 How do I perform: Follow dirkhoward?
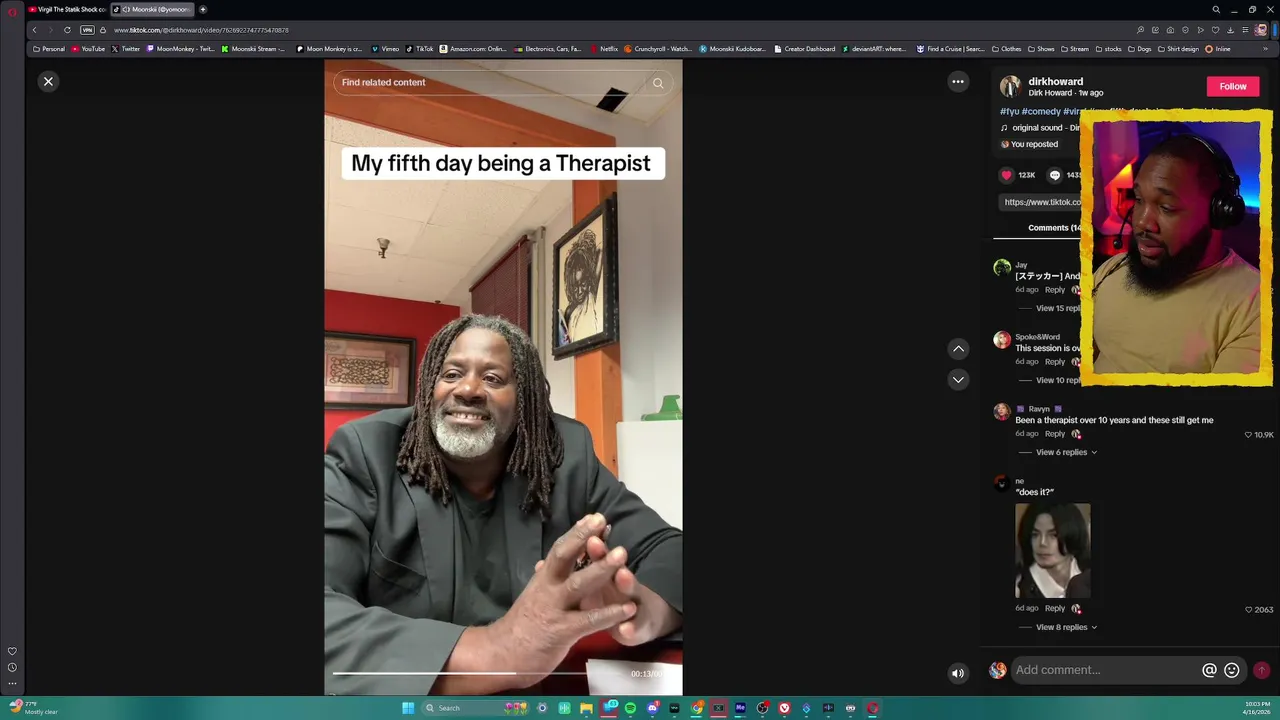pyautogui.click(x=1233, y=86)
